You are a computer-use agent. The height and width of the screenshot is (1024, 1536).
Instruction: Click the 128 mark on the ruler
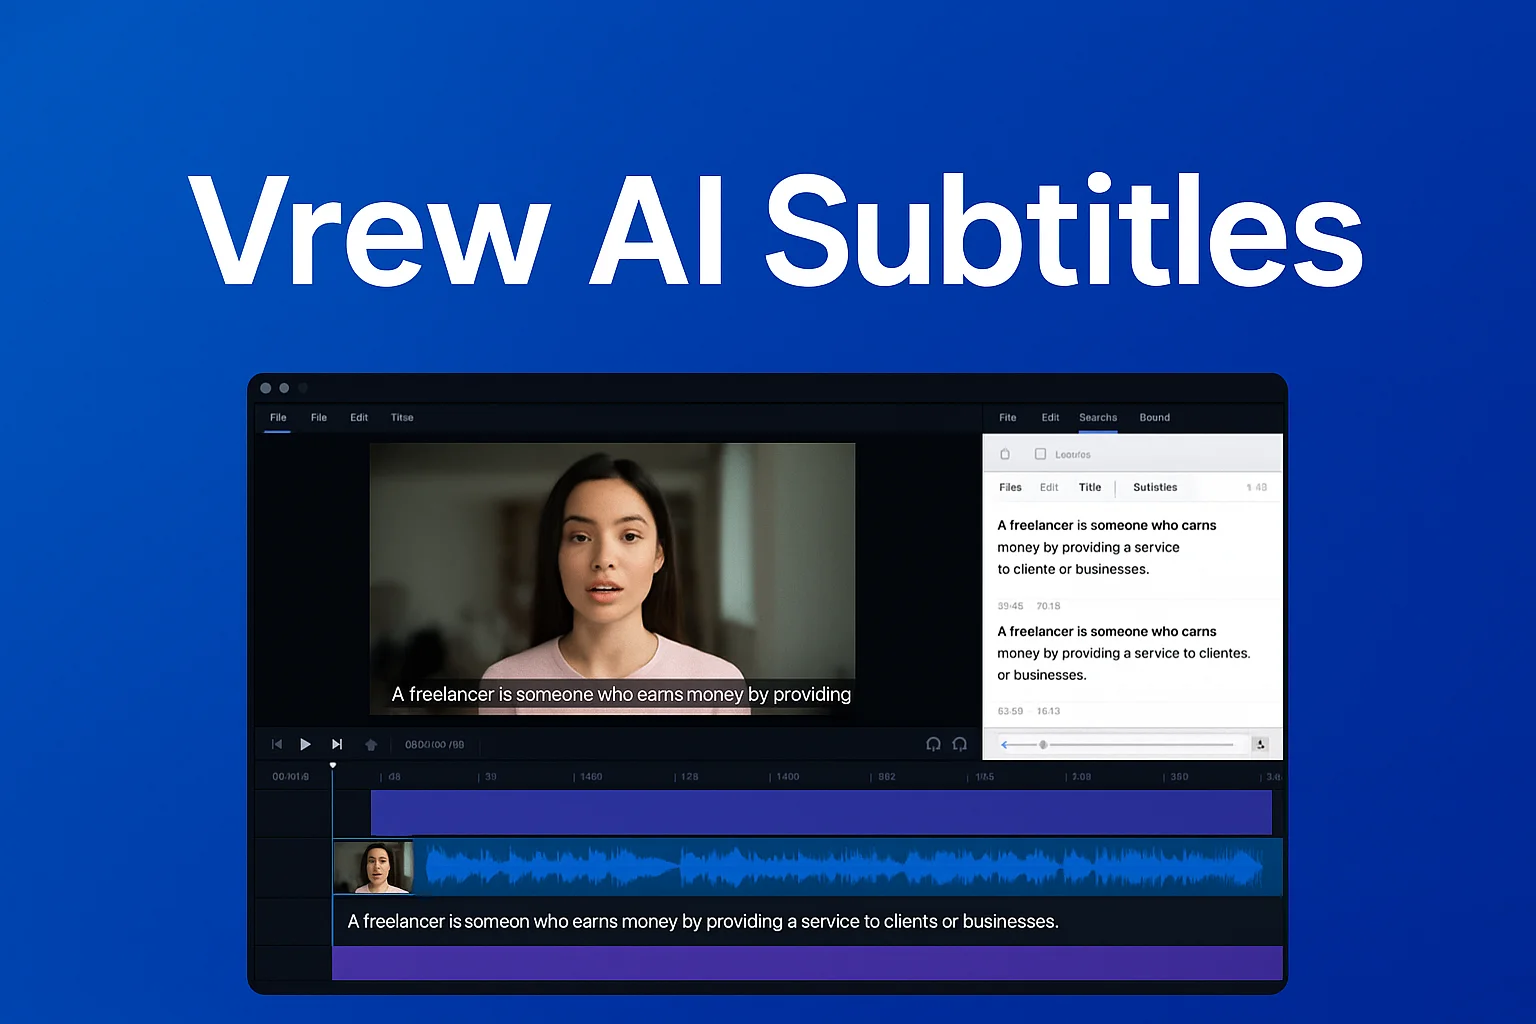(x=689, y=777)
